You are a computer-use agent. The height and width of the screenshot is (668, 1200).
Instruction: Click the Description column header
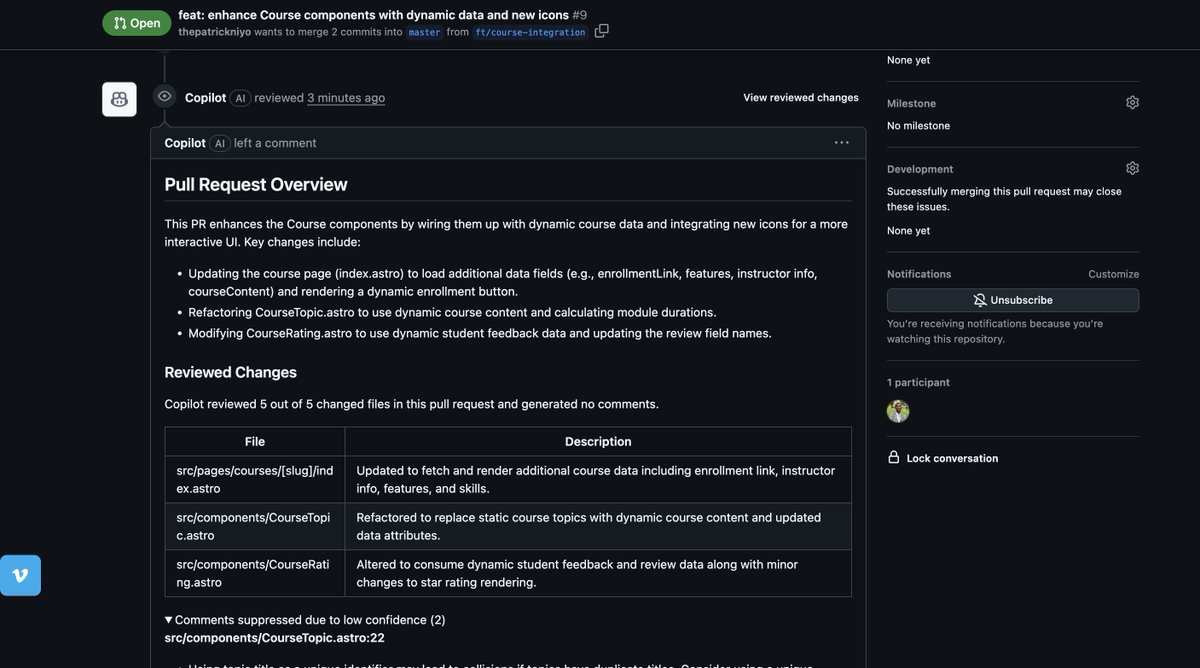(598, 441)
